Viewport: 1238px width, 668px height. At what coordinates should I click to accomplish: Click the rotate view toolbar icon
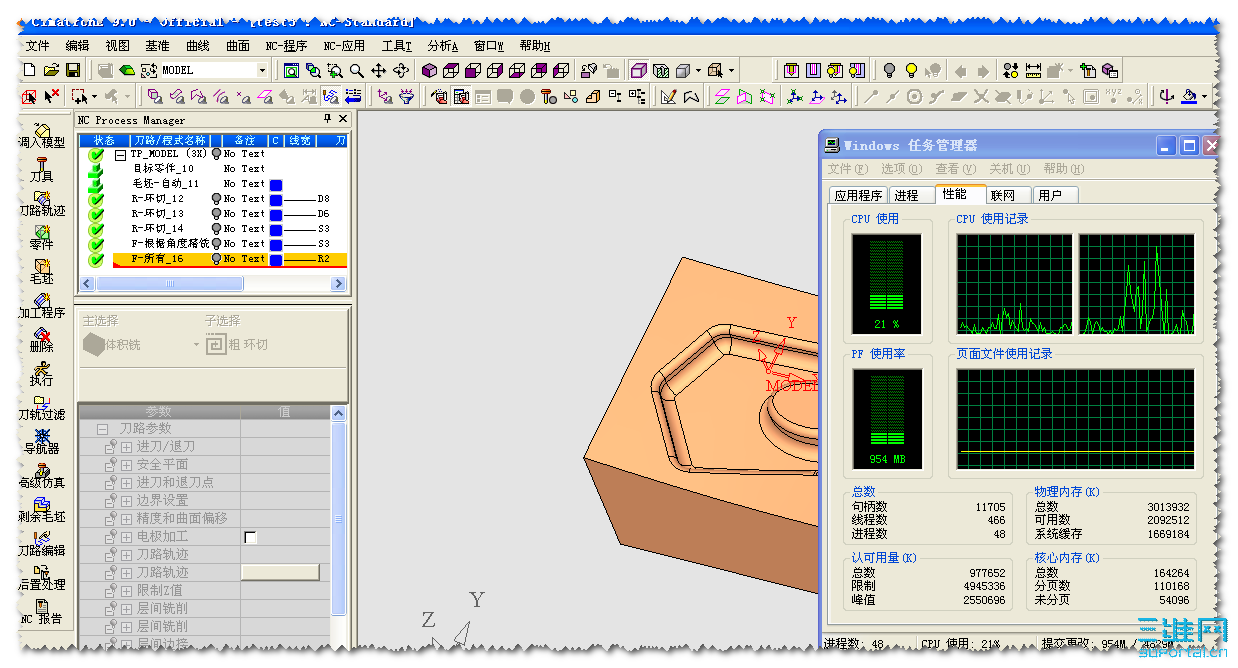[x=401, y=70]
